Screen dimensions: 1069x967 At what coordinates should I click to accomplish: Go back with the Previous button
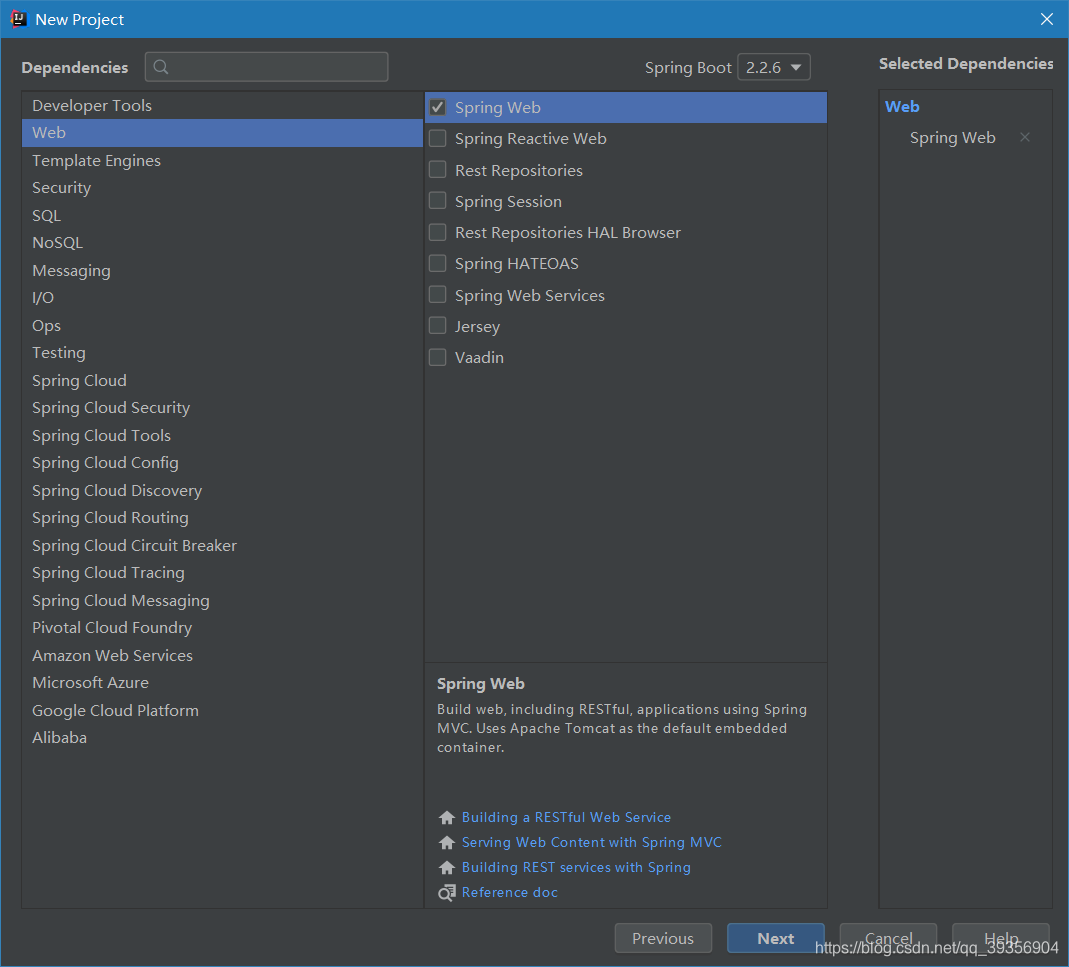pos(663,938)
